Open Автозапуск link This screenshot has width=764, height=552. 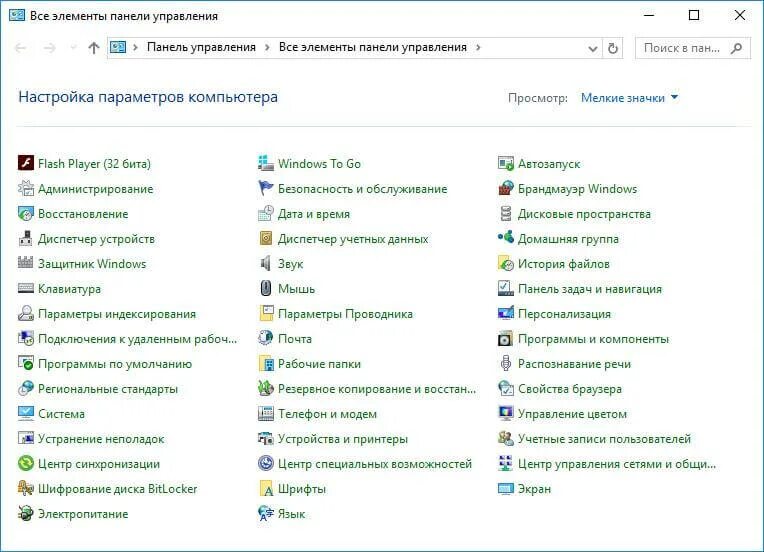click(x=549, y=164)
